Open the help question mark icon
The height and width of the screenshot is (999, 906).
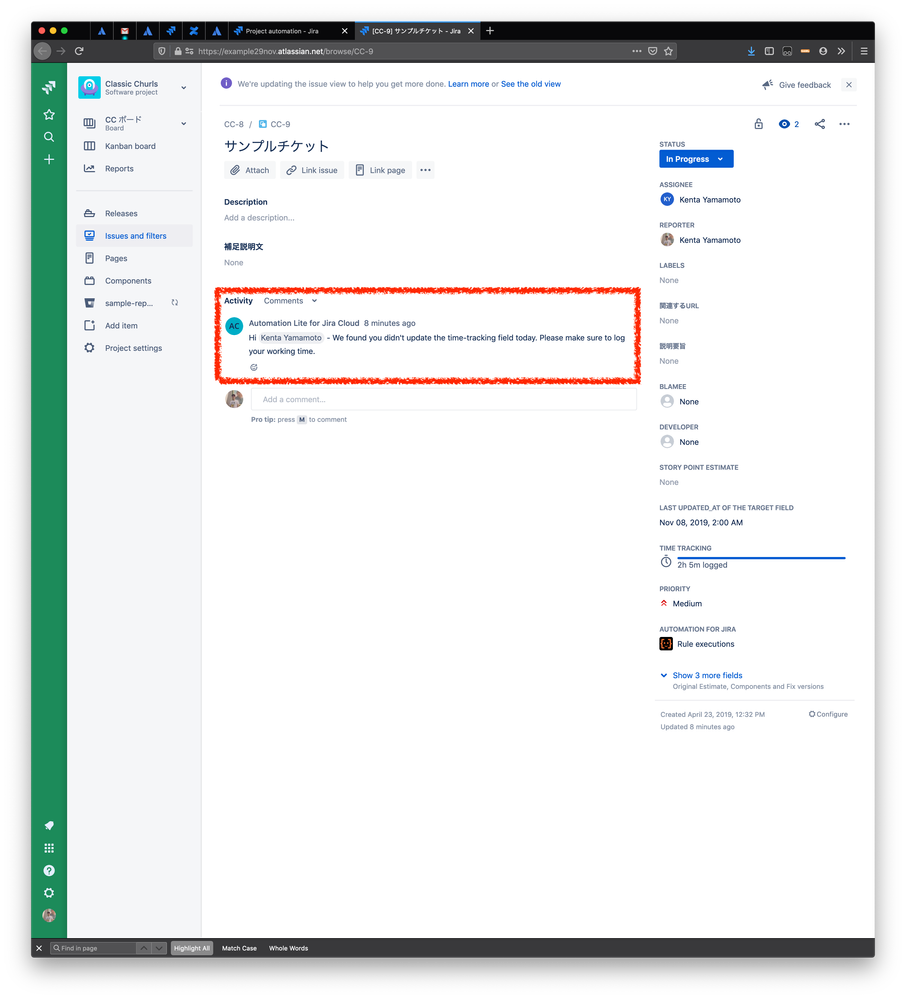point(48,870)
